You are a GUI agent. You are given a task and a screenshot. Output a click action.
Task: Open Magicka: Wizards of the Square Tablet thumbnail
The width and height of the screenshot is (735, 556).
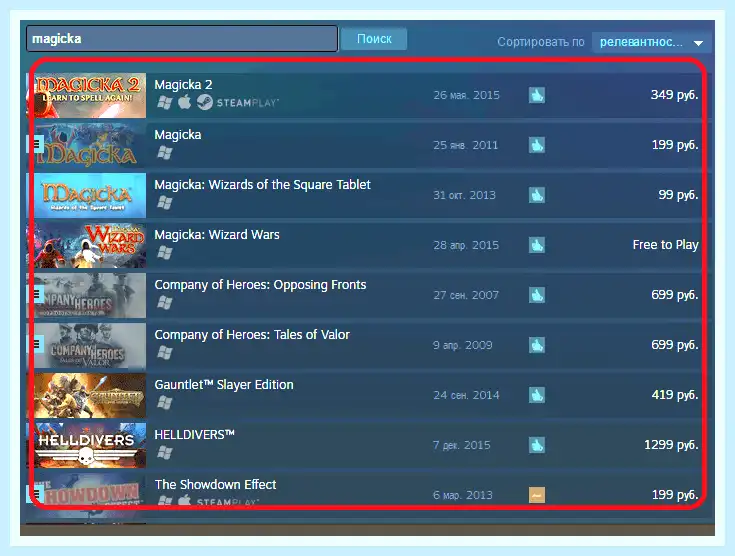click(87, 195)
